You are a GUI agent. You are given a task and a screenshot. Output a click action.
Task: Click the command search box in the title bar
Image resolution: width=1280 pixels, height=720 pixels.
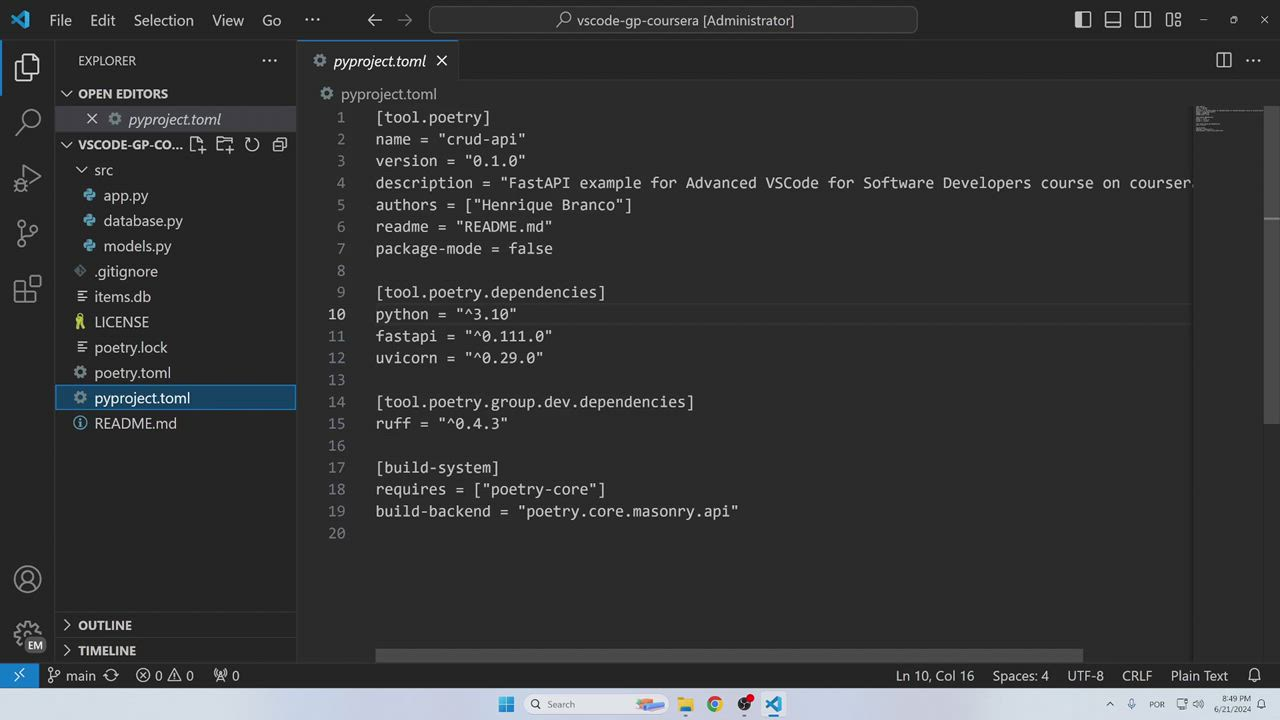(673, 20)
